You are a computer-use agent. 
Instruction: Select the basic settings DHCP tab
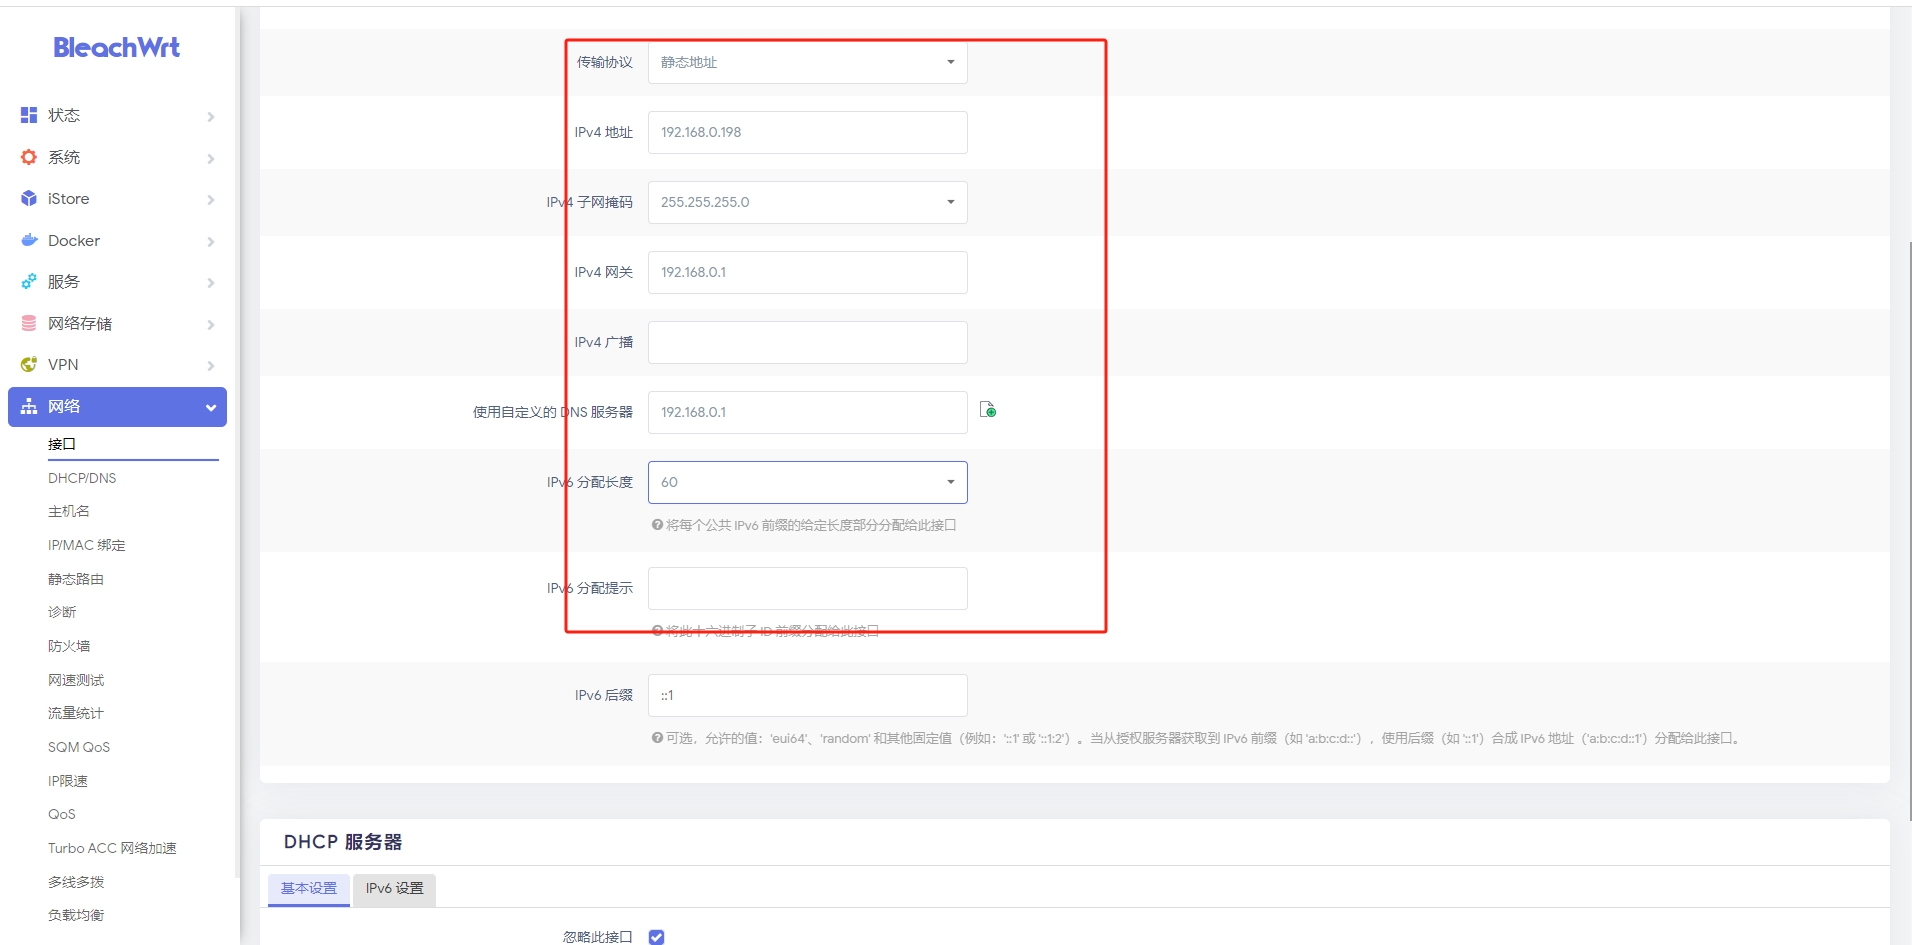(x=309, y=888)
